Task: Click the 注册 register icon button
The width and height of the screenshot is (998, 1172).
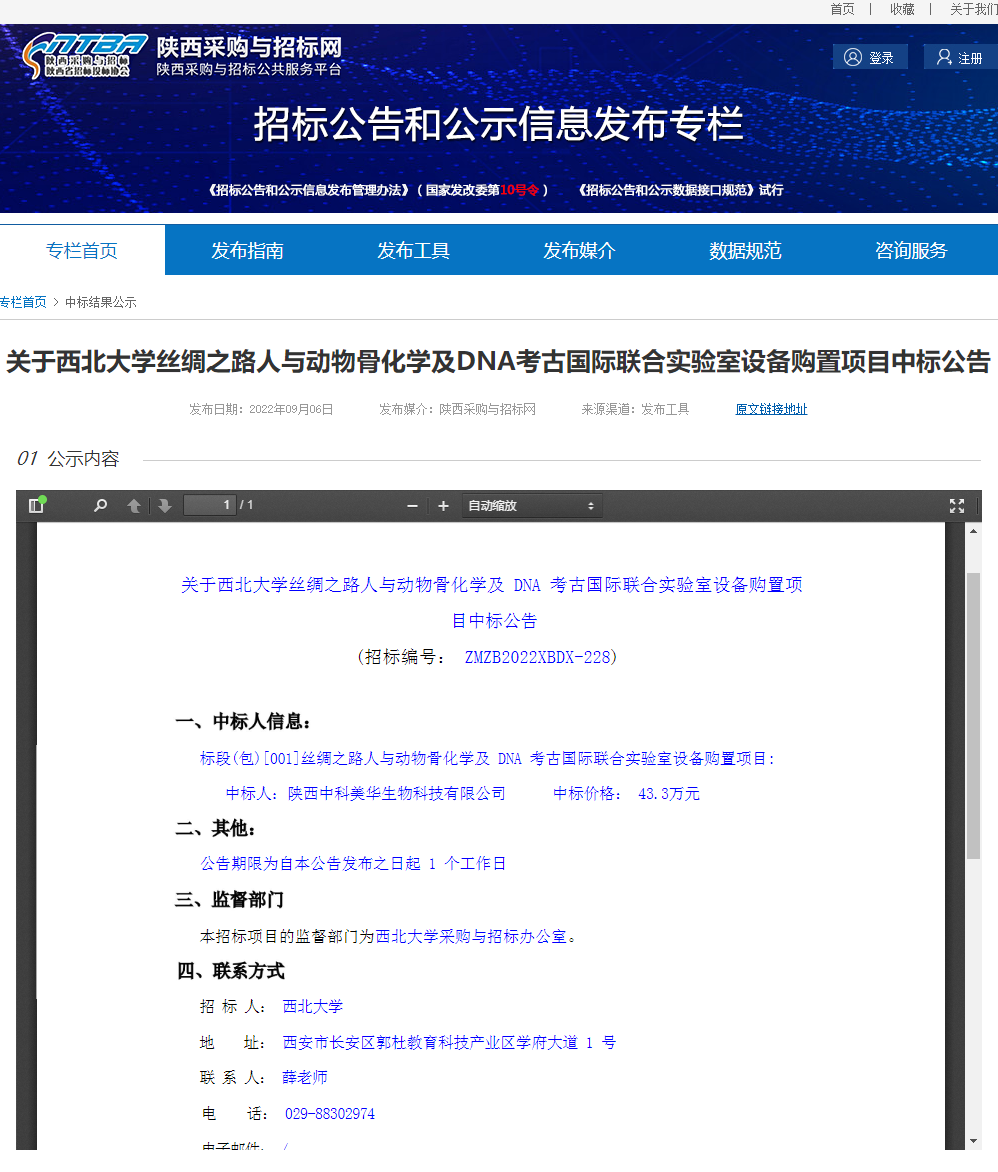Action: point(957,57)
